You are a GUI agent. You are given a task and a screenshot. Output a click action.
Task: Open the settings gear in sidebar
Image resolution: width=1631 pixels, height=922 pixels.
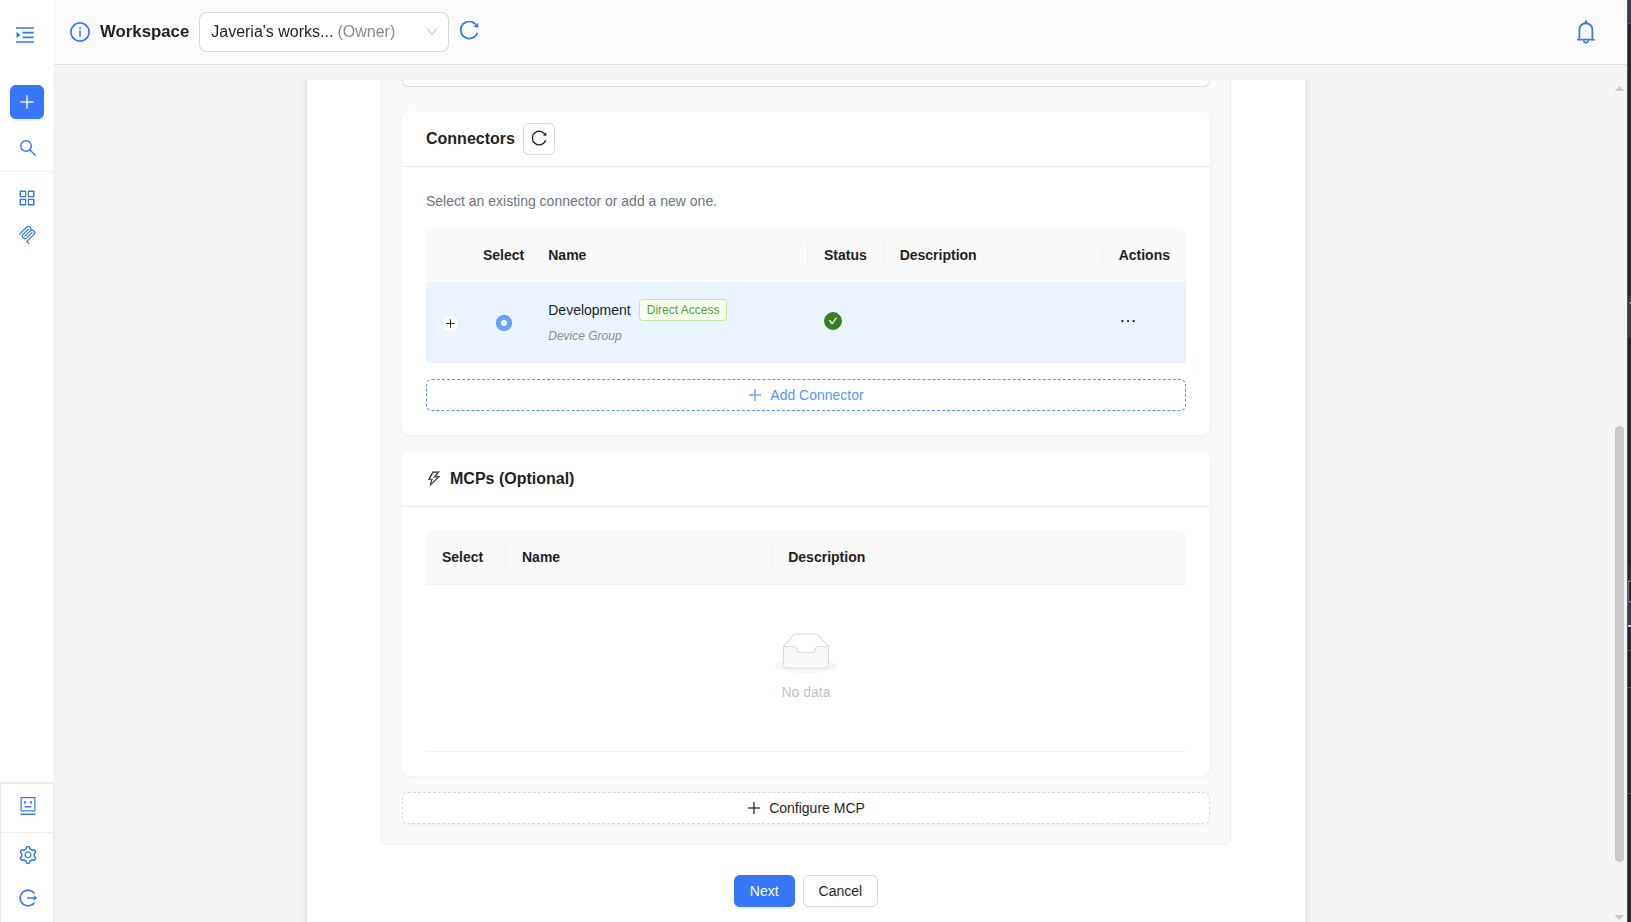click(x=27, y=855)
